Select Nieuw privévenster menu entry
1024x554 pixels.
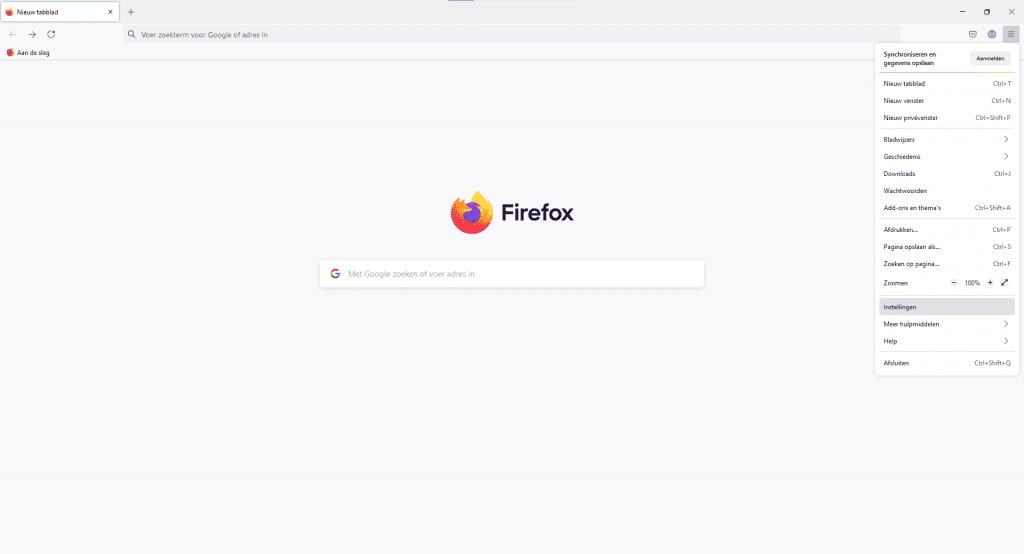pos(946,118)
